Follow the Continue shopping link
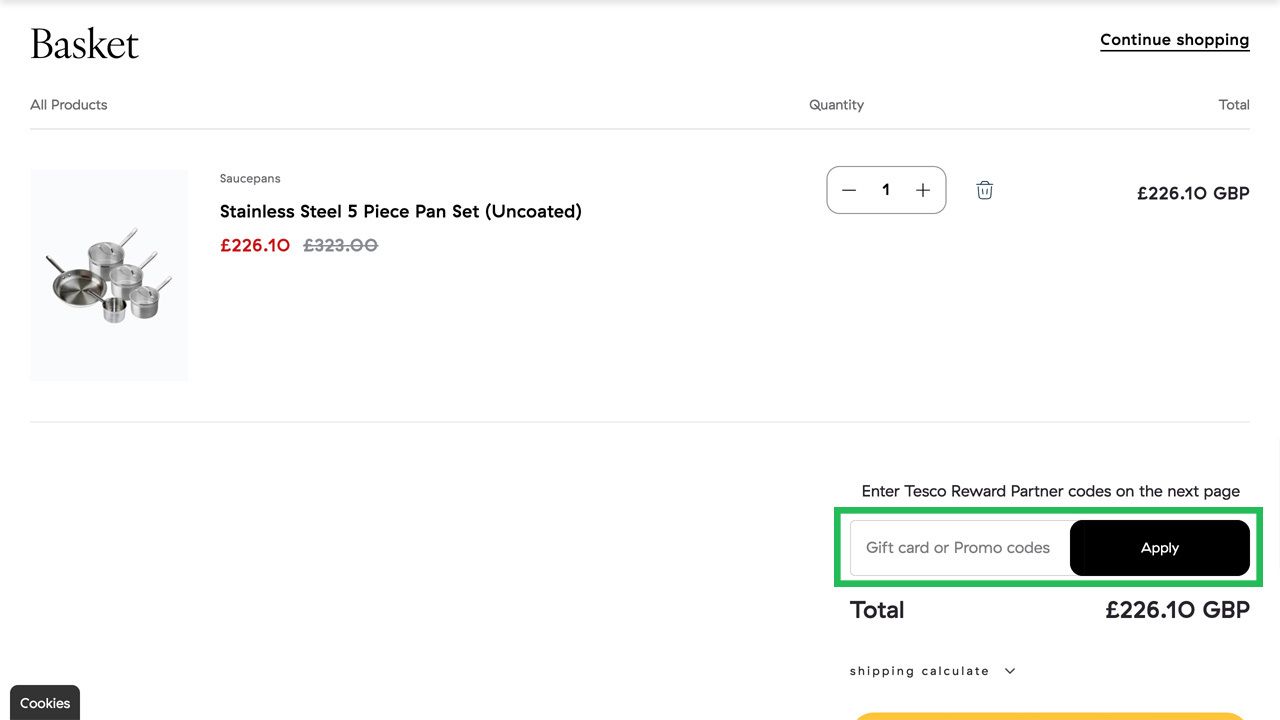Screen dimensions: 1280x720 tap(1174, 39)
